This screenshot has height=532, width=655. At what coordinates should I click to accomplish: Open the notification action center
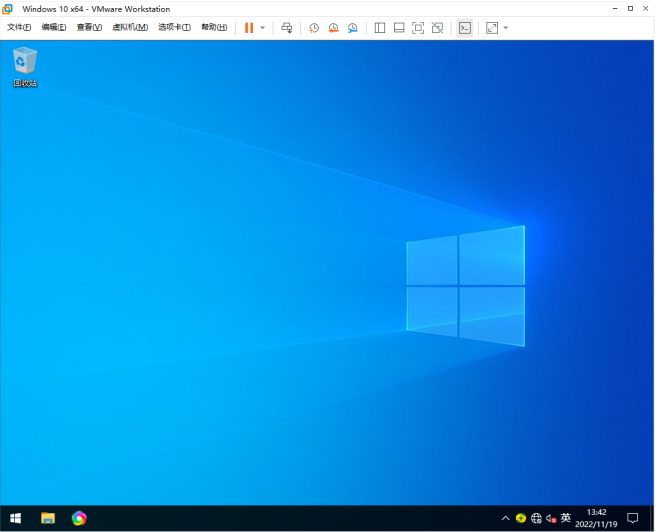[x=632, y=518]
